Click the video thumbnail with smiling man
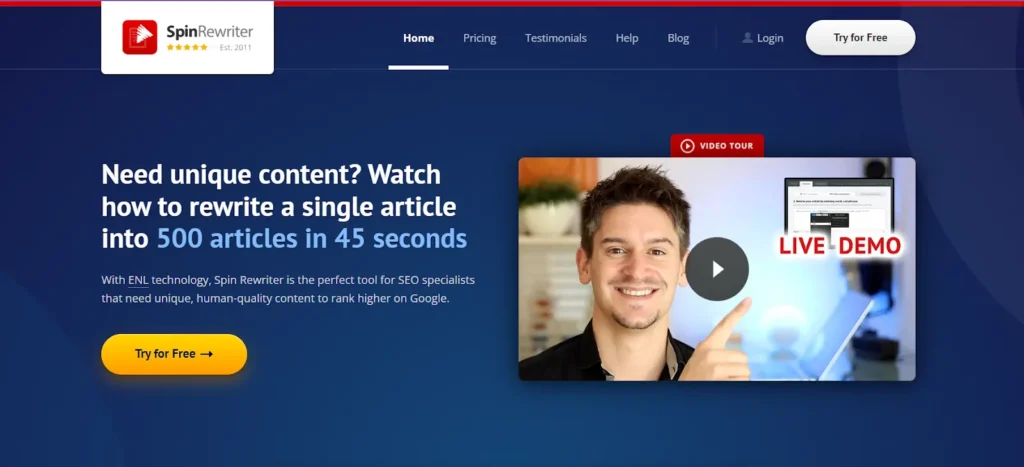Screen dimensions: 1024x467 click(717, 269)
